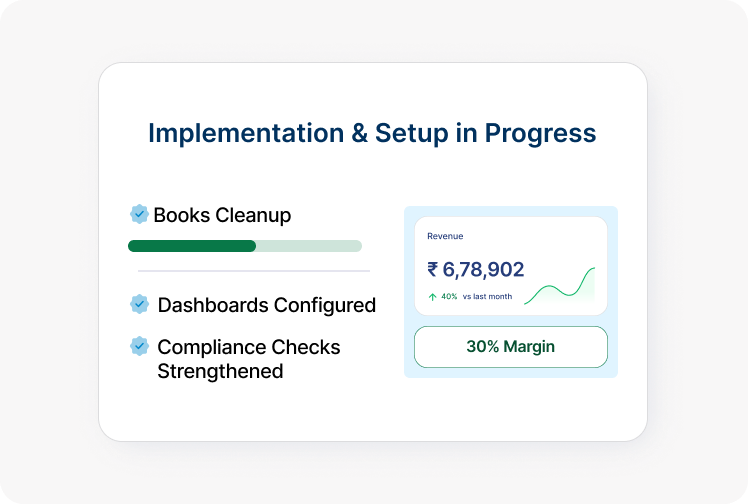Click the Dashboards Configured check badge
The width and height of the screenshot is (748, 504).
140,304
